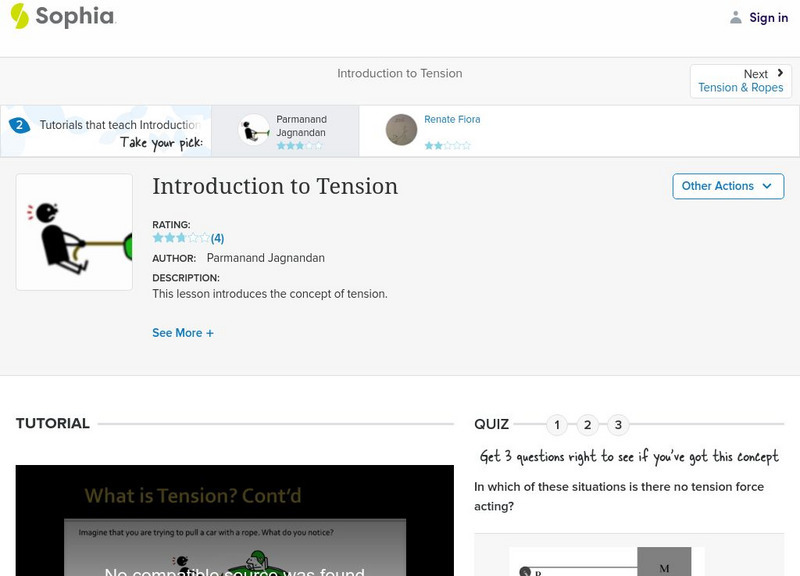Click the lesson rating stars
Image resolution: width=800 pixels, height=576 pixels.
[181, 238]
